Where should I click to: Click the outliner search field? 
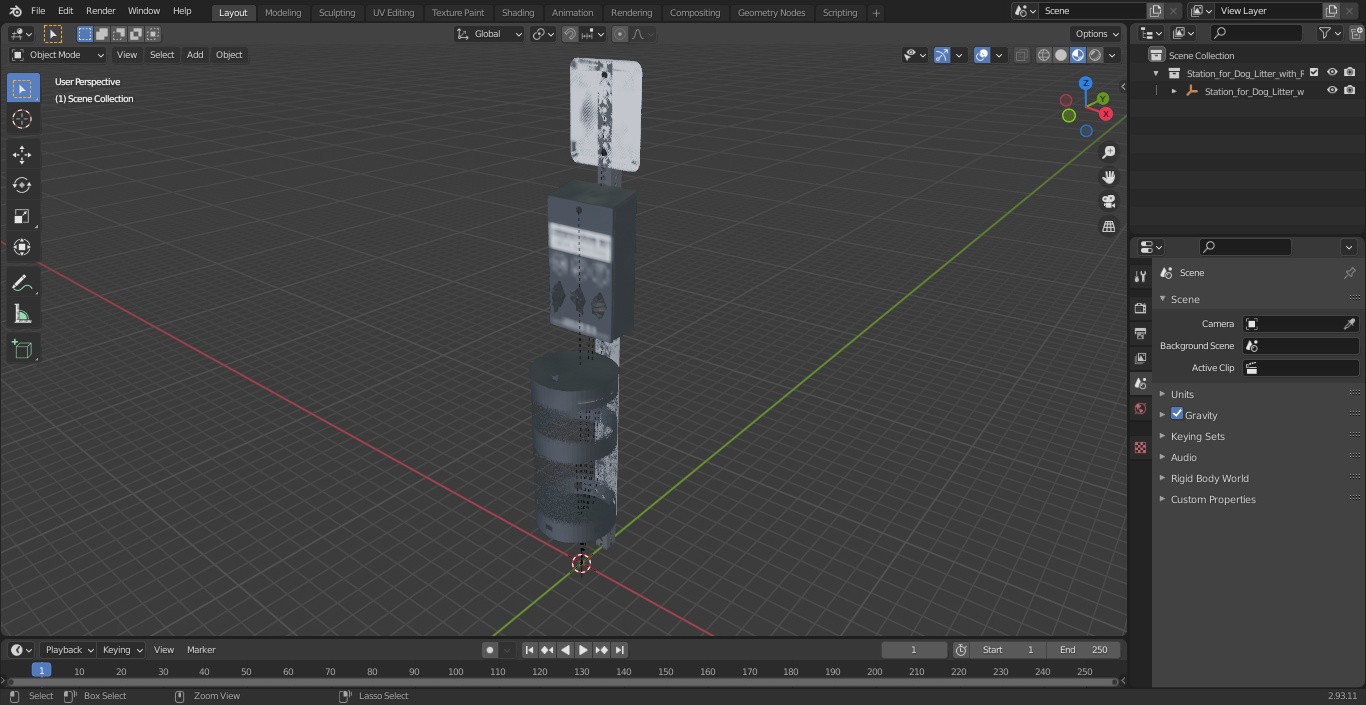[x=1255, y=33]
